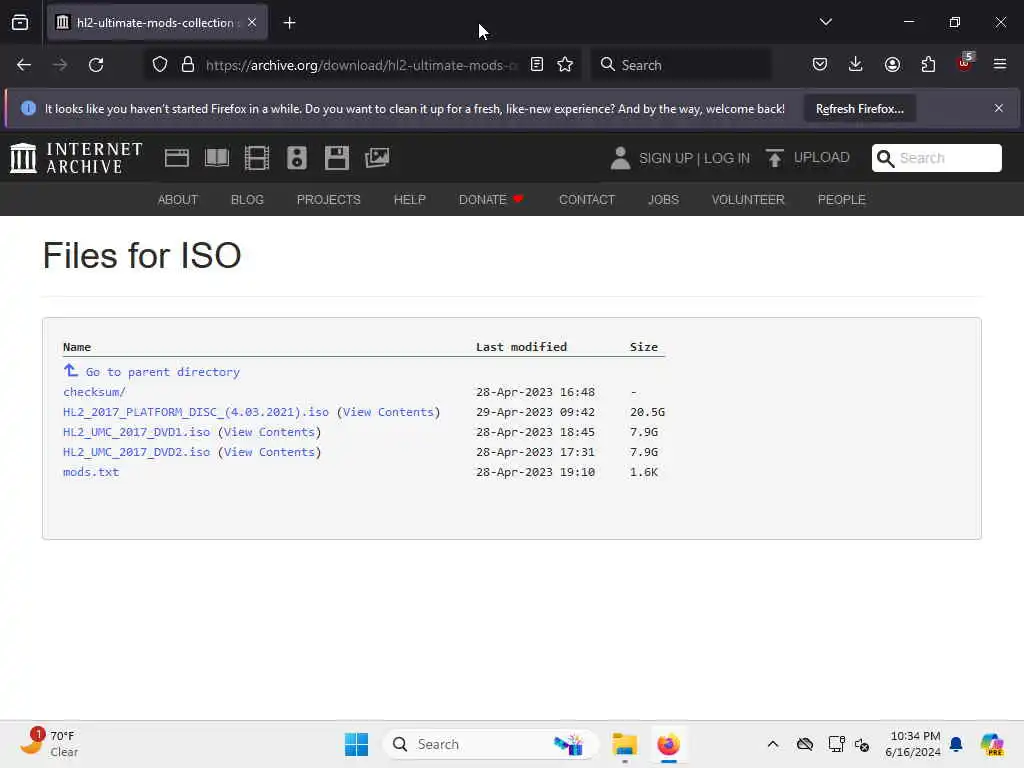
Task: Click the Firefox taskbar icon
Action: click(668, 744)
